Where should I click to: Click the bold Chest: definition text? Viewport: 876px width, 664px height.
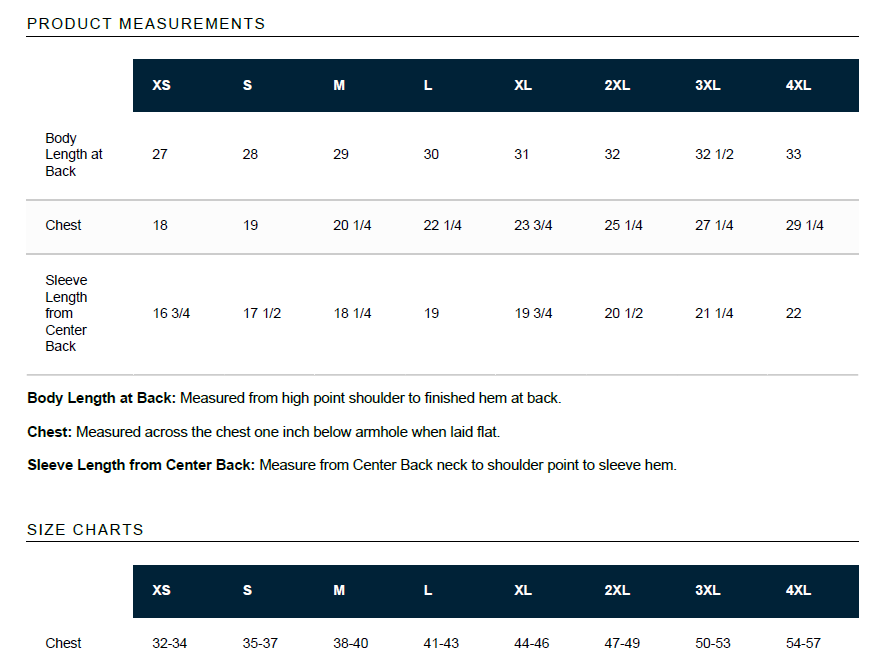coord(50,432)
